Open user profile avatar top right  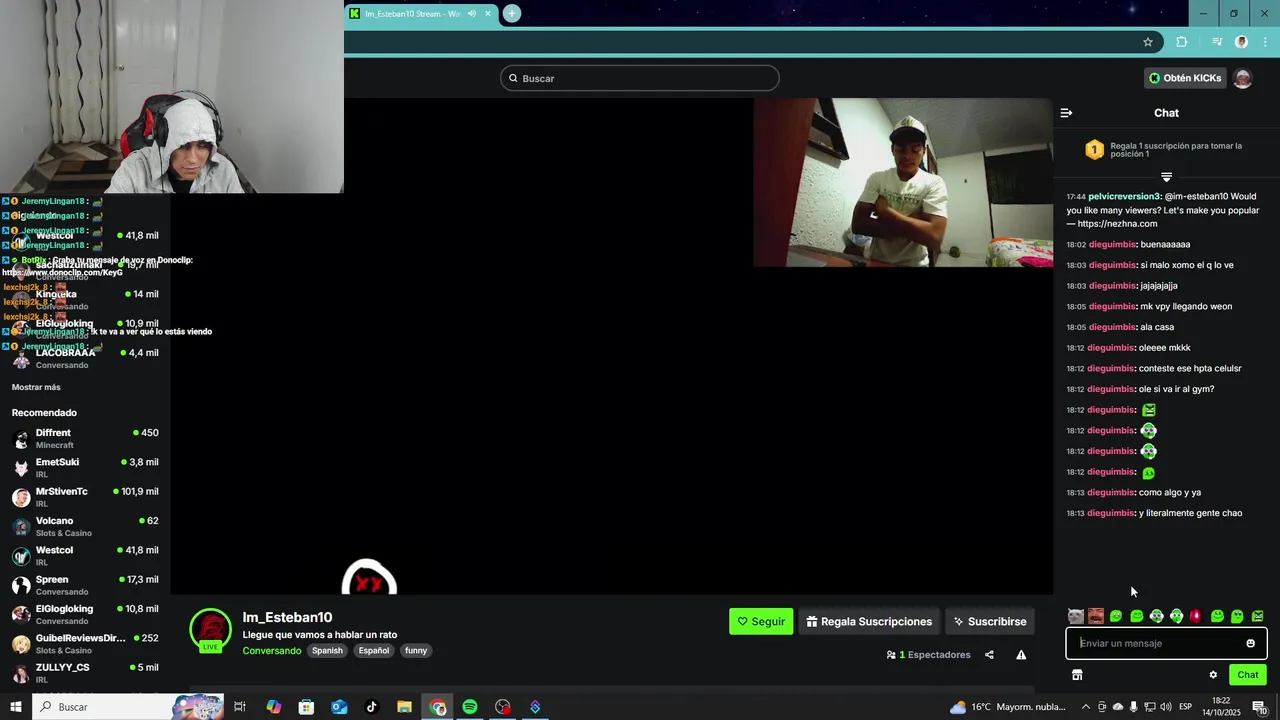tap(1242, 78)
